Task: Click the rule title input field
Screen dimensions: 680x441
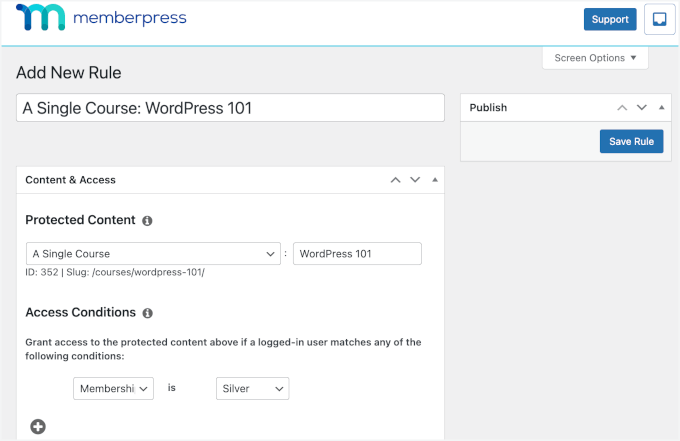Action: pyautogui.click(x=230, y=108)
